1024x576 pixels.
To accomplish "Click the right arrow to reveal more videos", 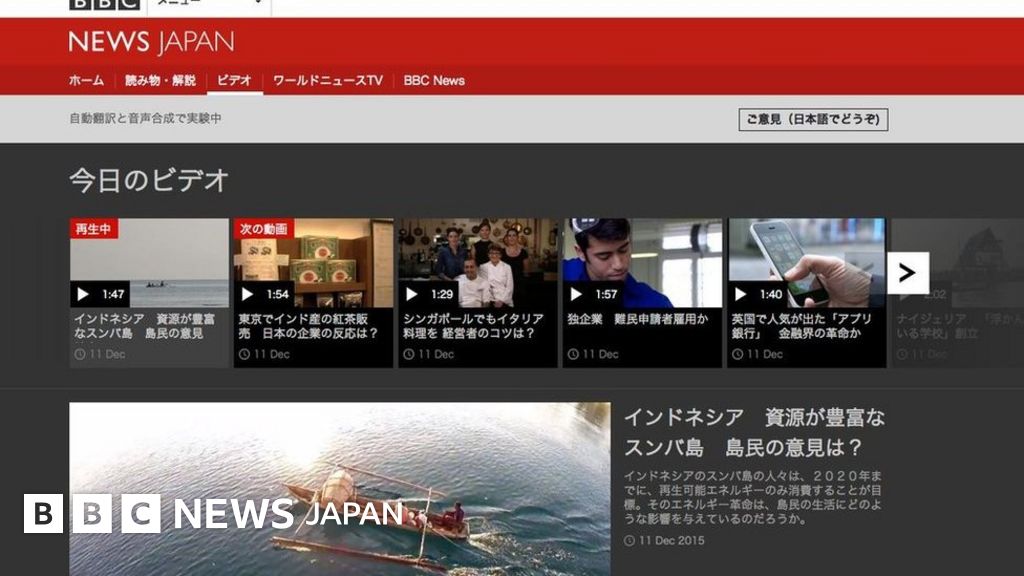I will [906, 272].
